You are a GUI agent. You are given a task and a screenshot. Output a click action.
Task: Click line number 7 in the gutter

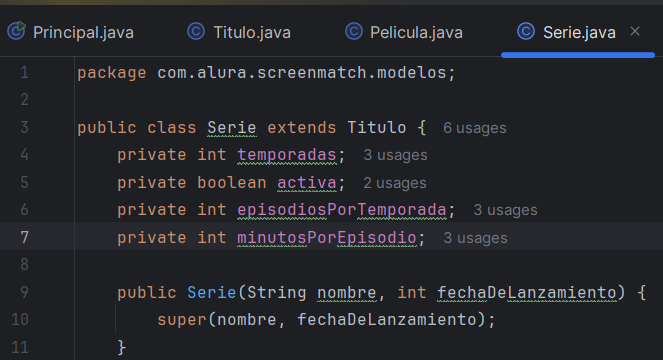click(x=25, y=237)
